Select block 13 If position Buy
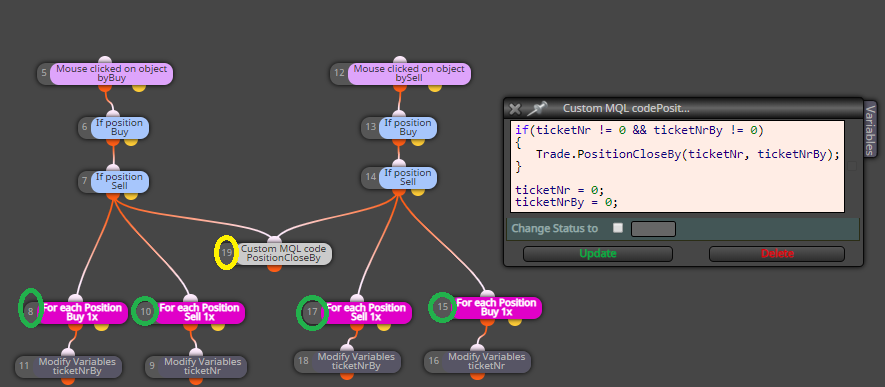Screen dimensions: 885x387 pyautogui.click(x=408, y=127)
